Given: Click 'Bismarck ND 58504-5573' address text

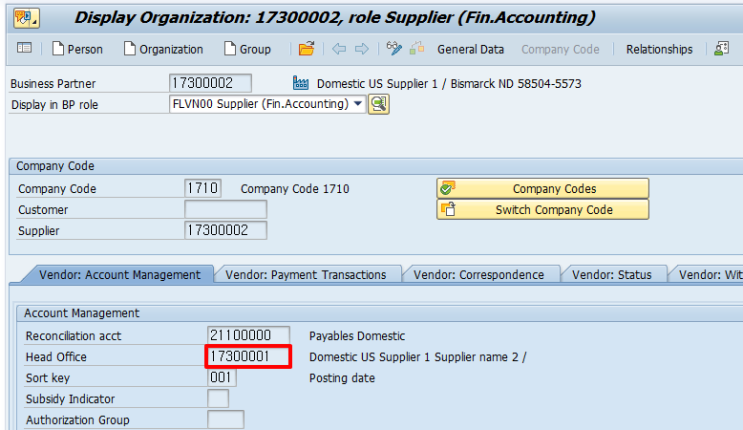Looking at the screenshot, I should tap(516, 84).
